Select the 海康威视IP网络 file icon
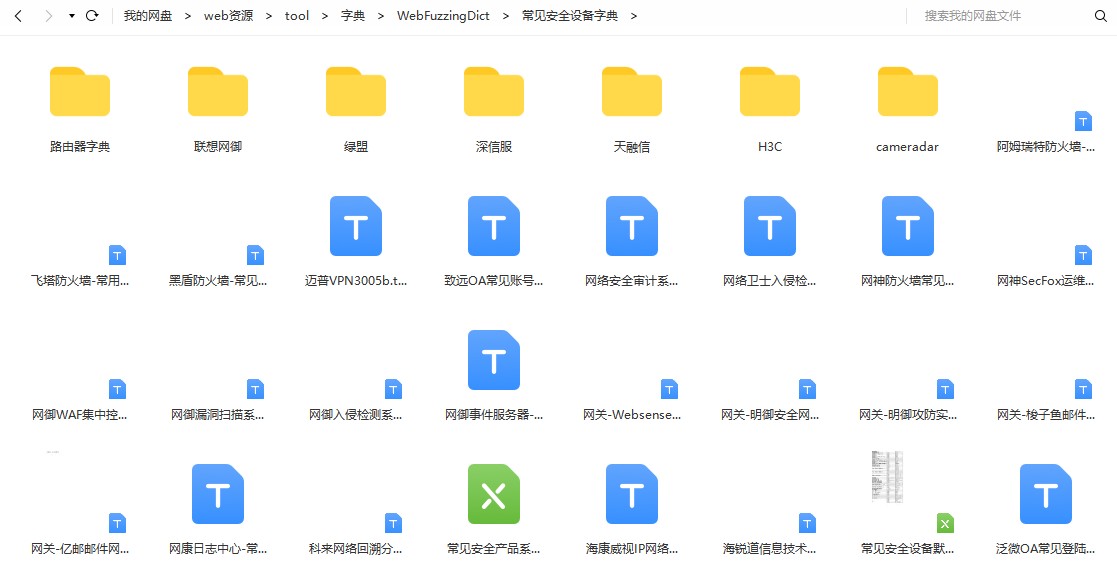 click(x=632, y=494)
